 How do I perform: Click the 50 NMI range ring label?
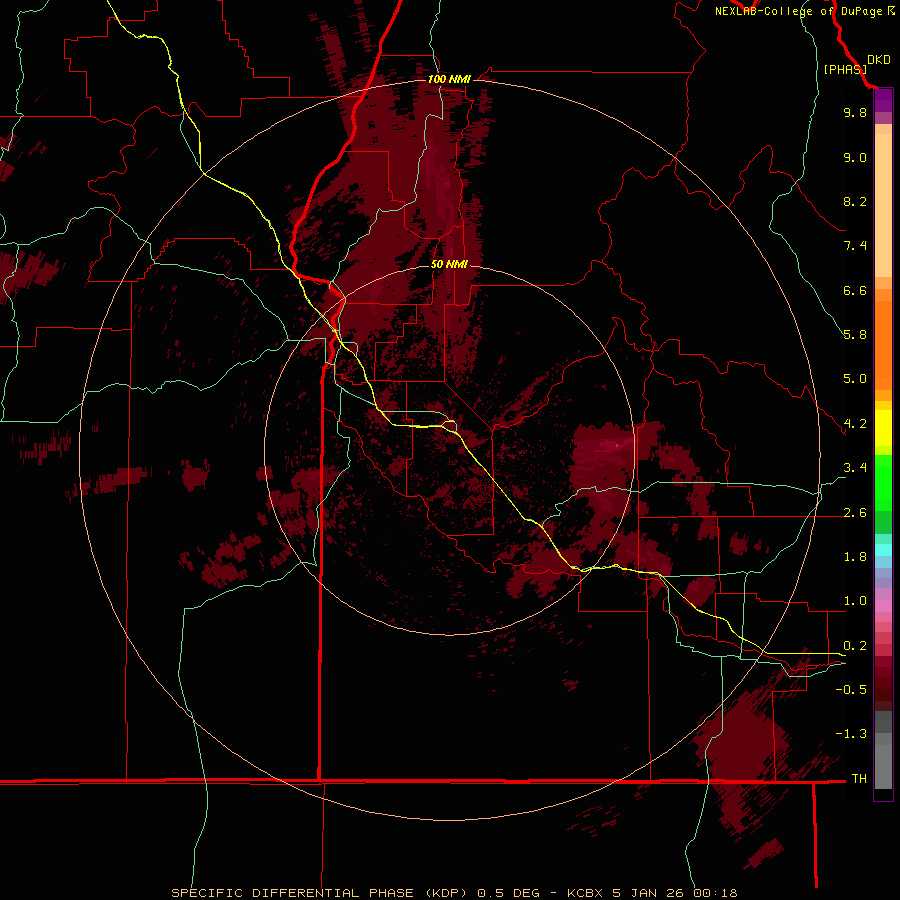449,264
